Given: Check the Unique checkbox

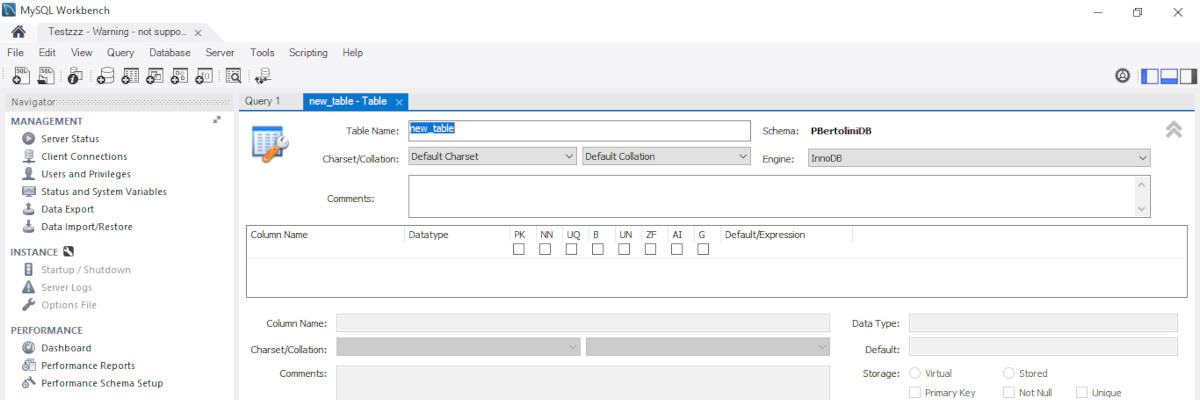Looking at the screenshot, I should pyautogui.click(x=1082, y=393).
